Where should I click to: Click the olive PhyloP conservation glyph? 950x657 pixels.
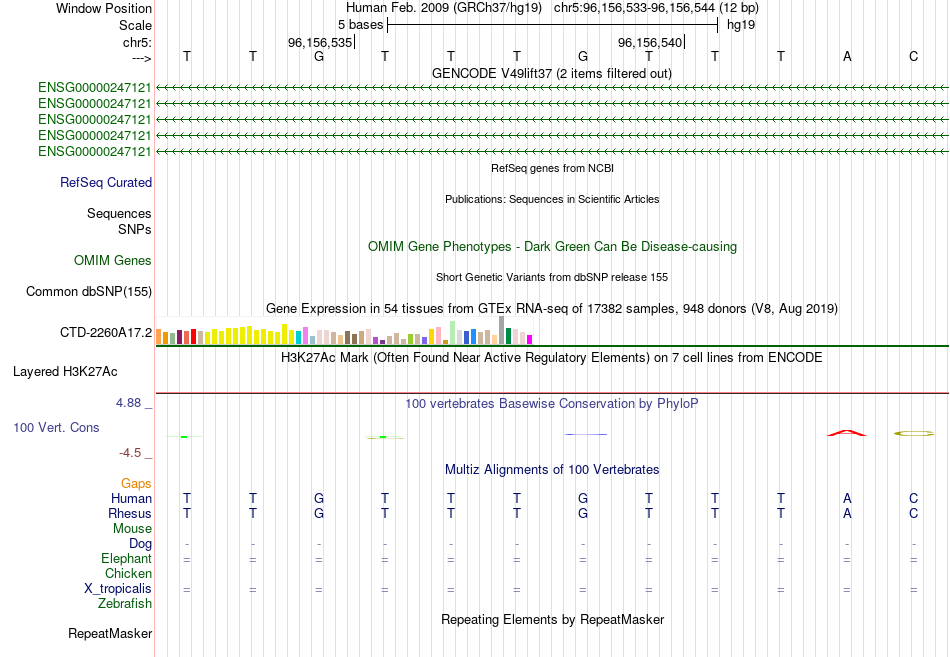tap(914, 433)
